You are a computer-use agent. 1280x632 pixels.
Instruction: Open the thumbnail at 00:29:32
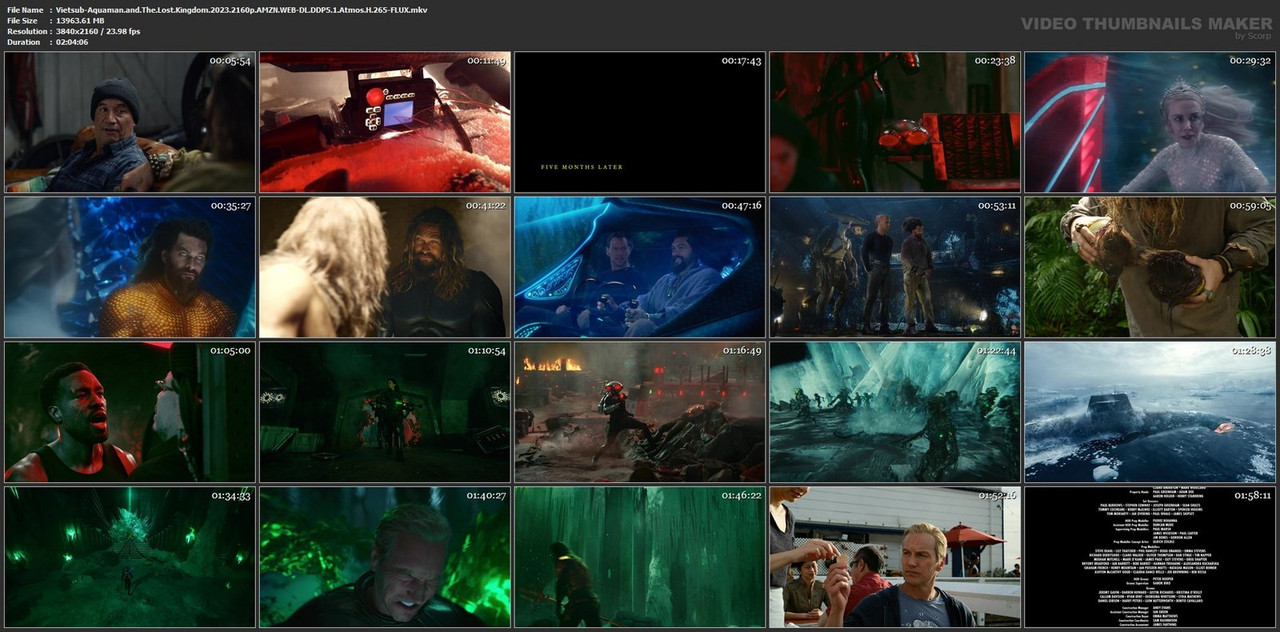pyautogui.click(x=1150, y=122)
